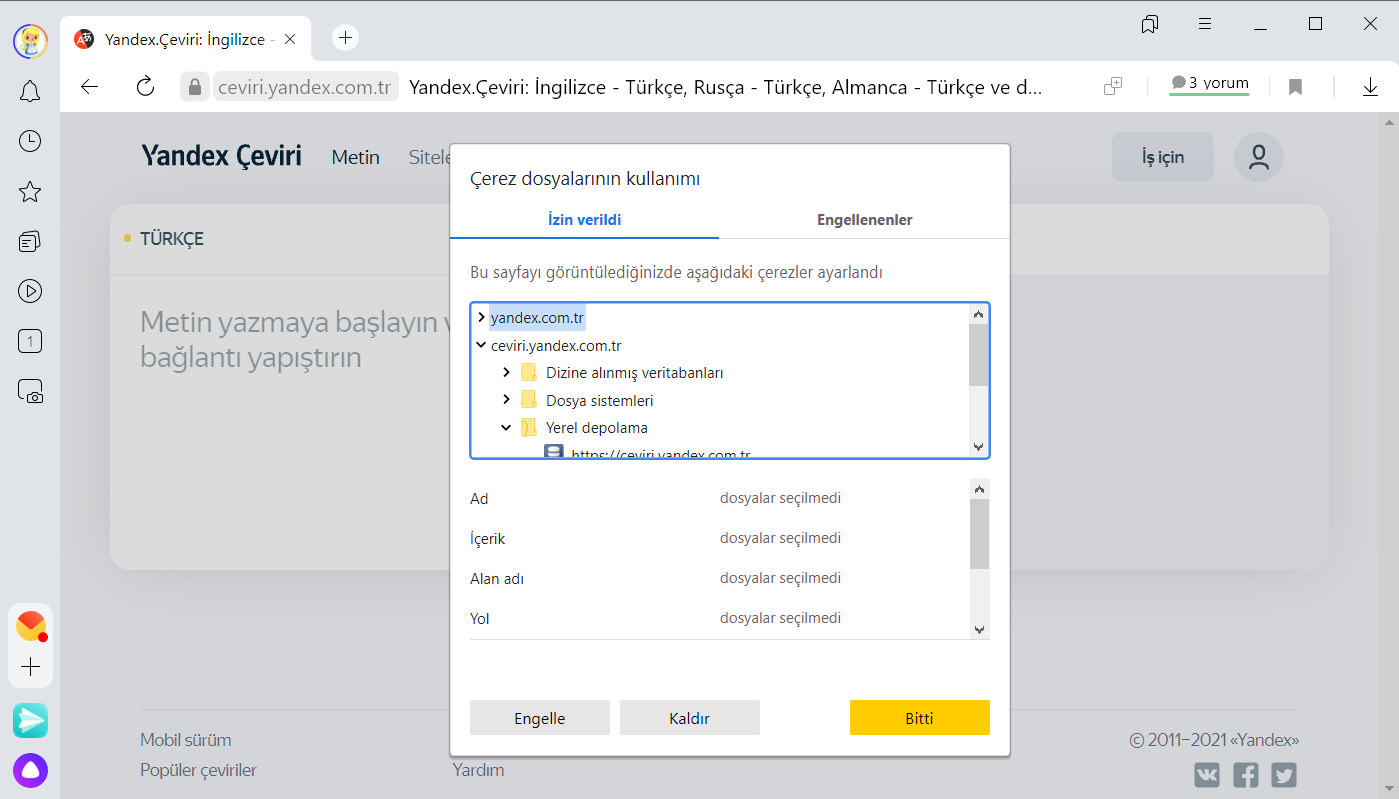This screenshot has width=1399, height=799.
Task: Expand Dizine alınmış veritabanları folder
Action: click(507, 372)
